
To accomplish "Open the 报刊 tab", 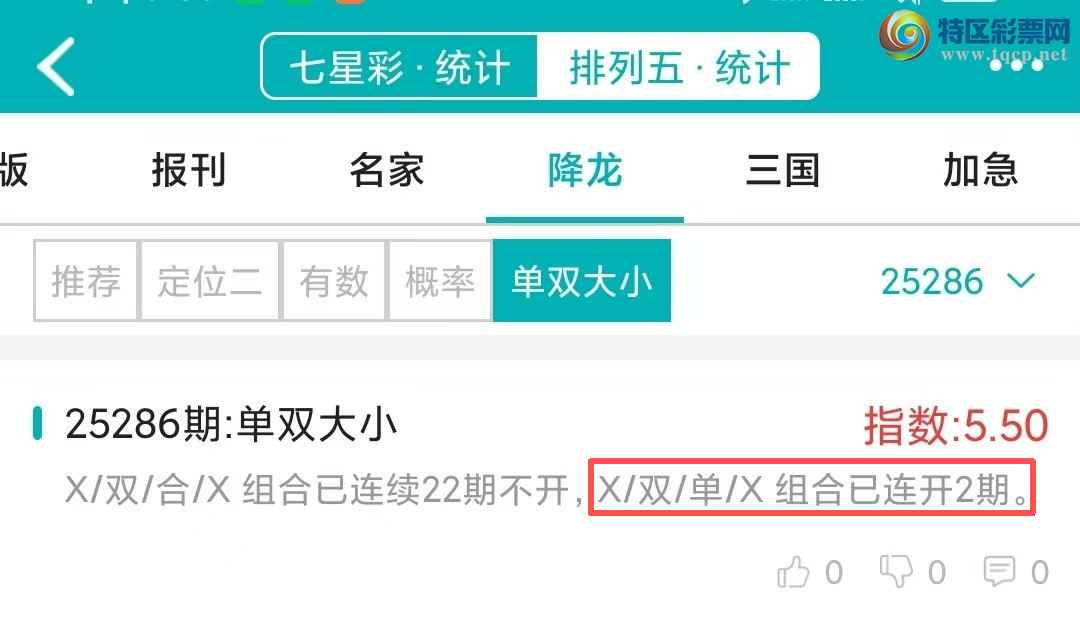I will (x=189, y=170).
